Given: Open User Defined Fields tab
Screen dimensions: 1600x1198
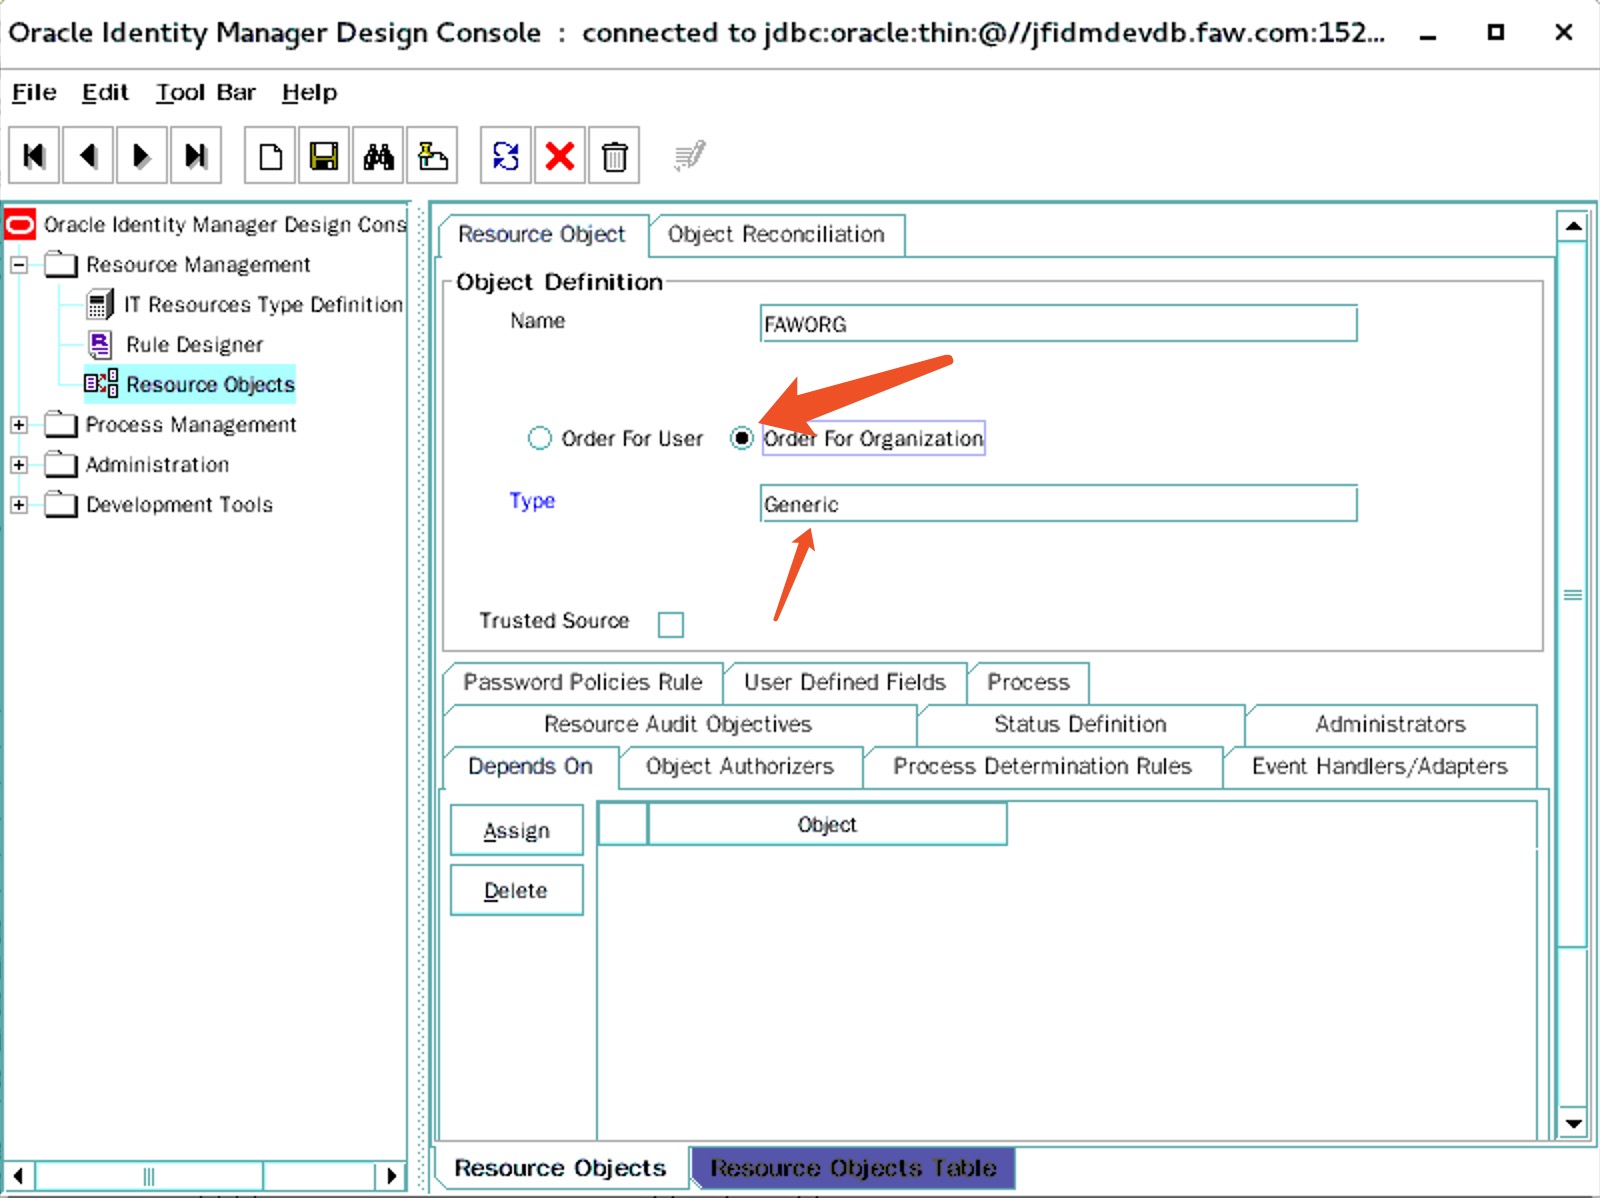Looking at the screenshot, I should pyautogui.click(x=845, y=682).
